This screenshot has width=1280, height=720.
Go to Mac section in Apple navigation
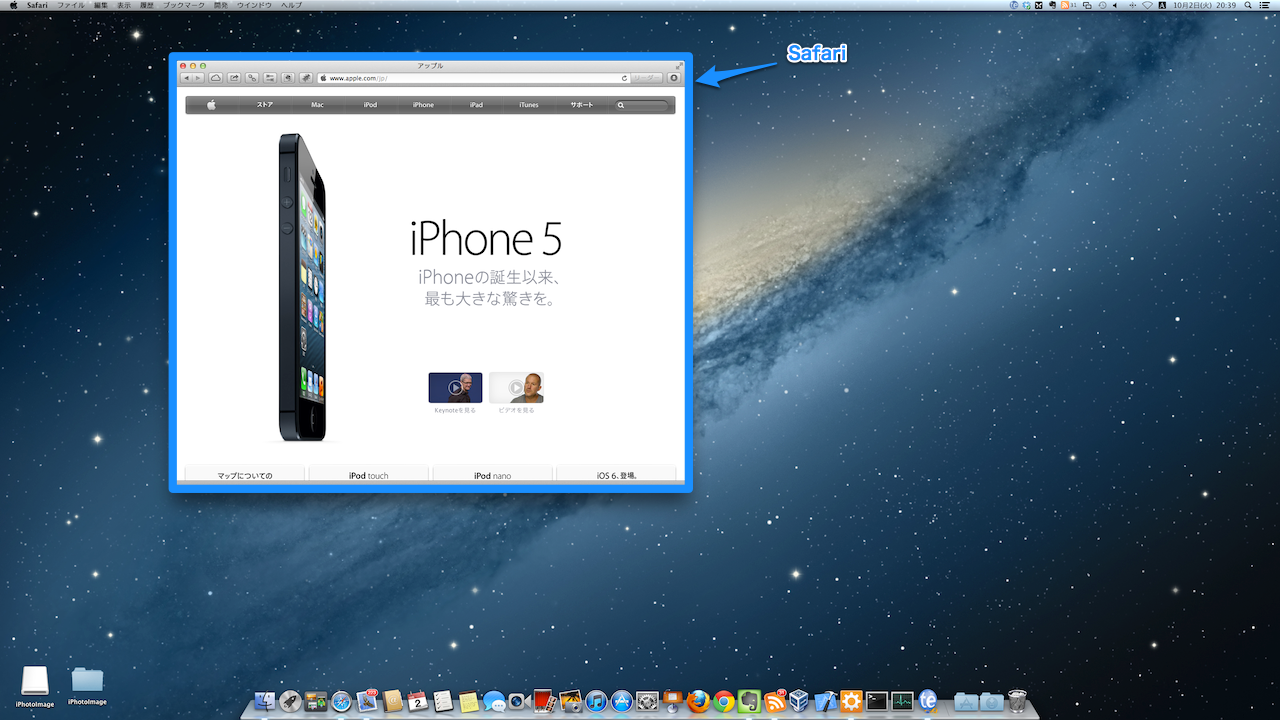pos(317,105)
